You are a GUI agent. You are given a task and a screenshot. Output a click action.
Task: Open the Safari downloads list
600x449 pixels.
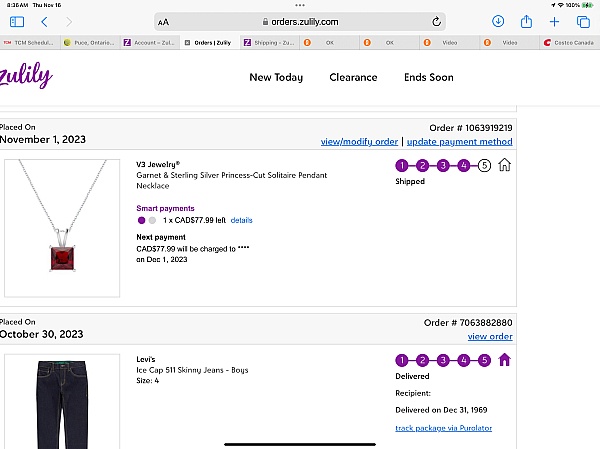(498, 21)
